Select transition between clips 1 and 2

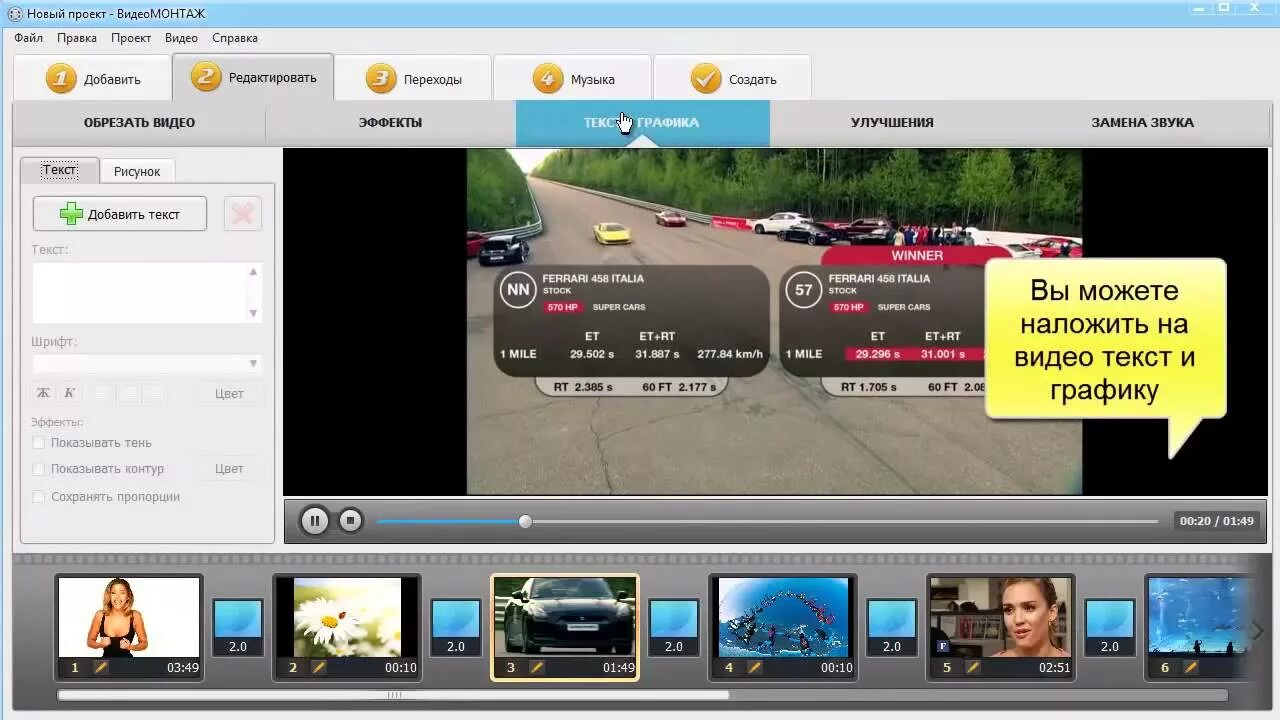(x=238, y=628)
